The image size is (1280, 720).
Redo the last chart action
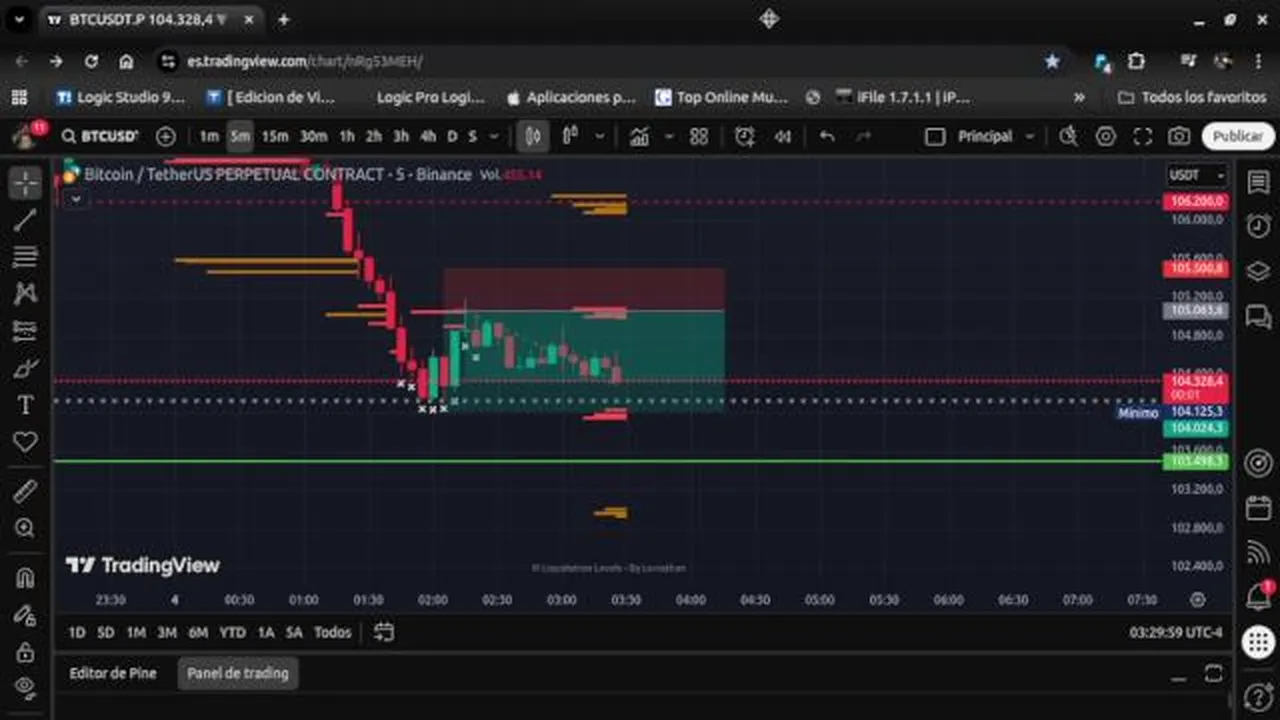tap(864, 136)
